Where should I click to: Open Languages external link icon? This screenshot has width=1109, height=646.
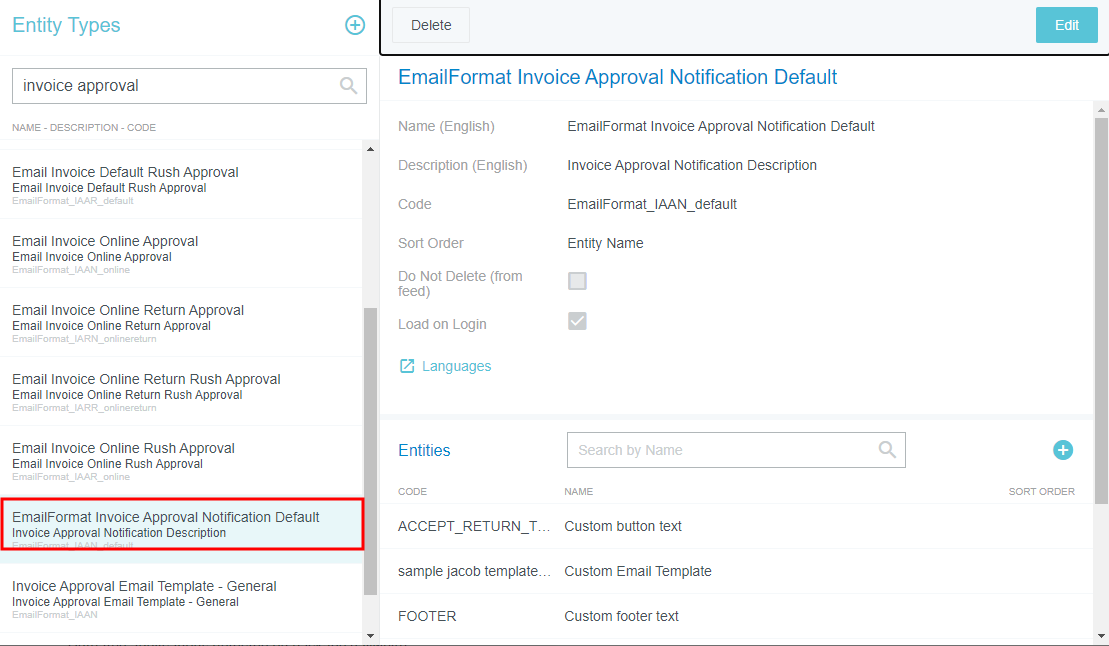pyautogui.click(x=407, y=366)
